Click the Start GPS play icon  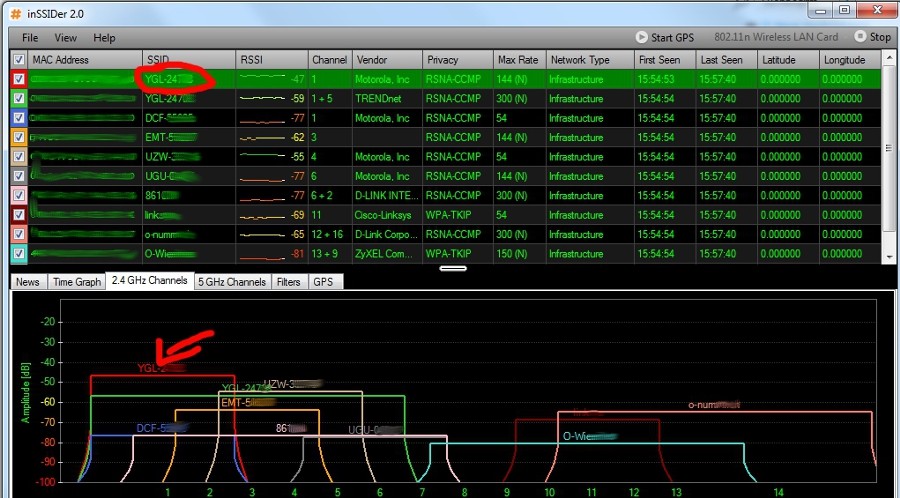point(642,38)
